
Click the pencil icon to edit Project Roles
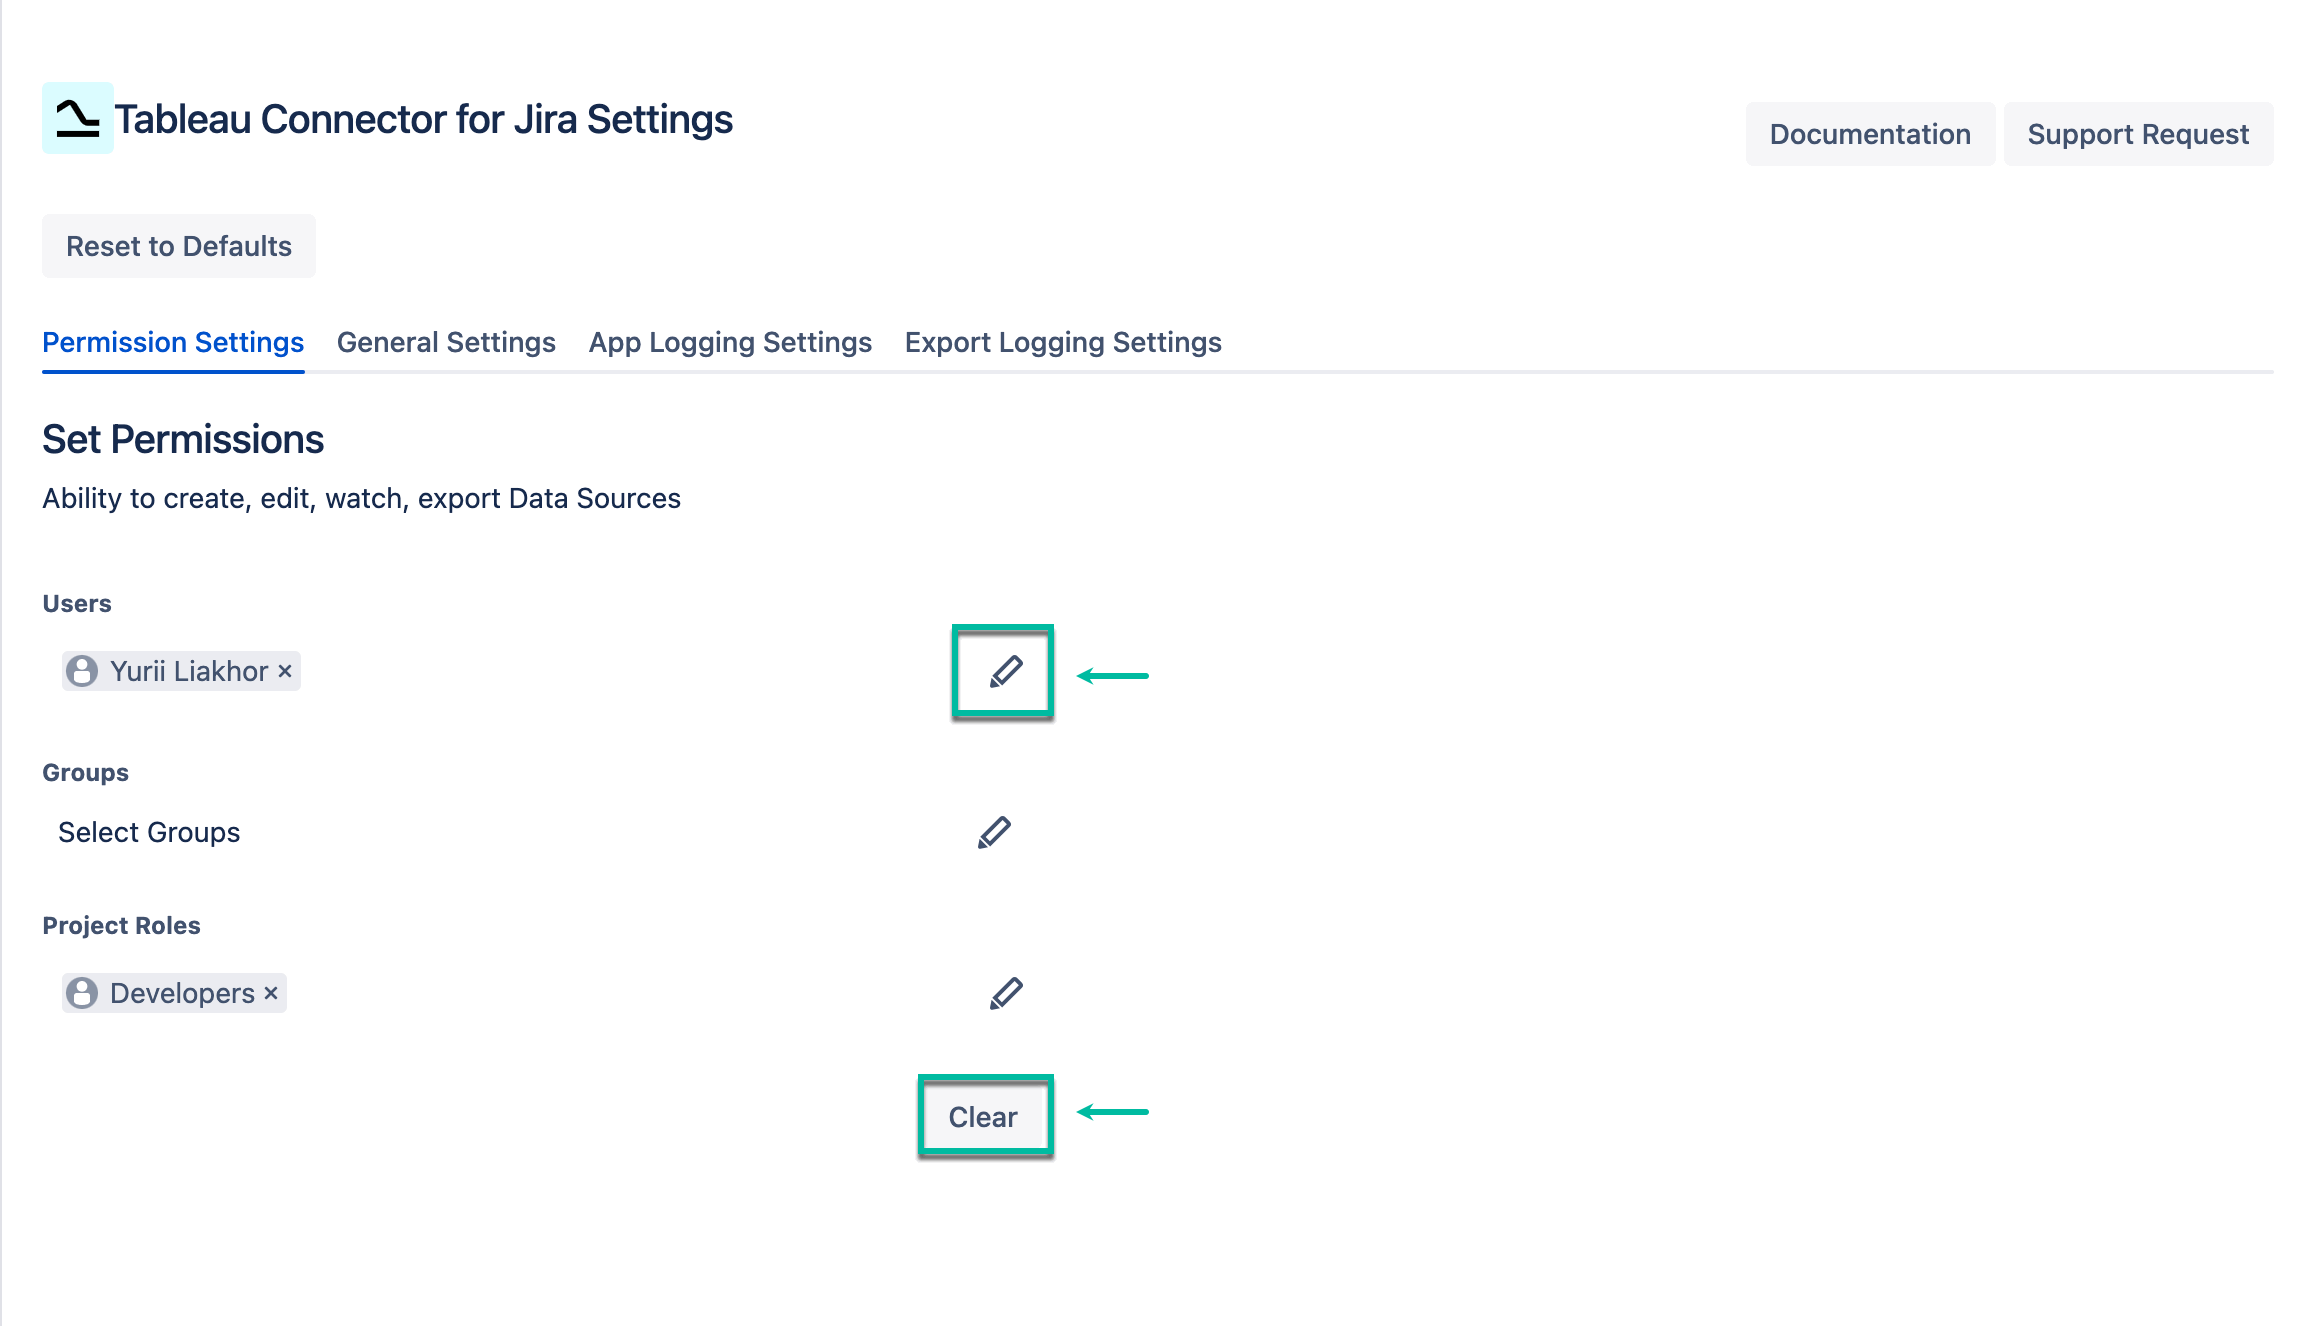click(1005, 992)
